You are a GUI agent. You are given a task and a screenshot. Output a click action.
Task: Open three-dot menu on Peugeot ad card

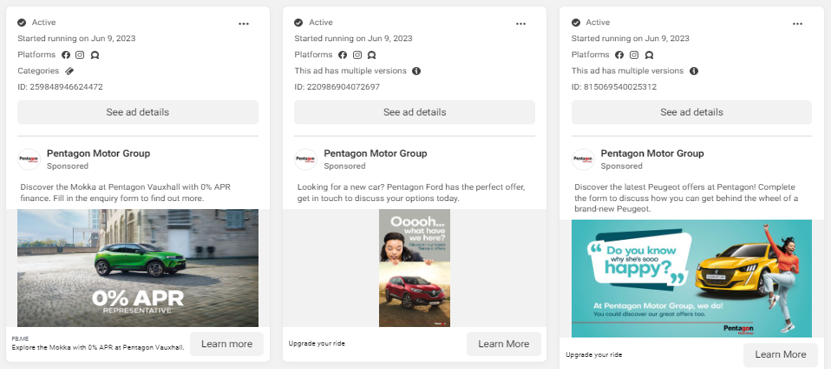(x=798, y=24)
